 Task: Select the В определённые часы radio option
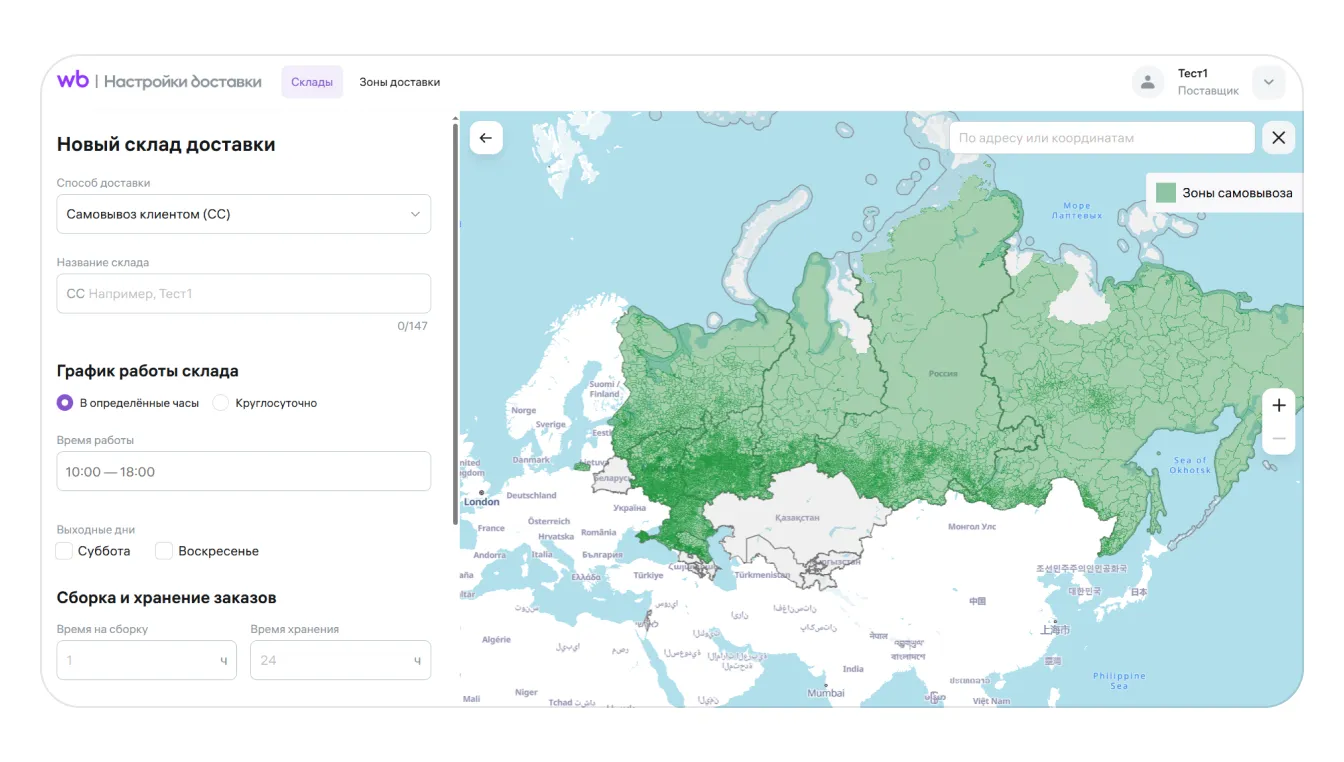[x=65, y=403]
